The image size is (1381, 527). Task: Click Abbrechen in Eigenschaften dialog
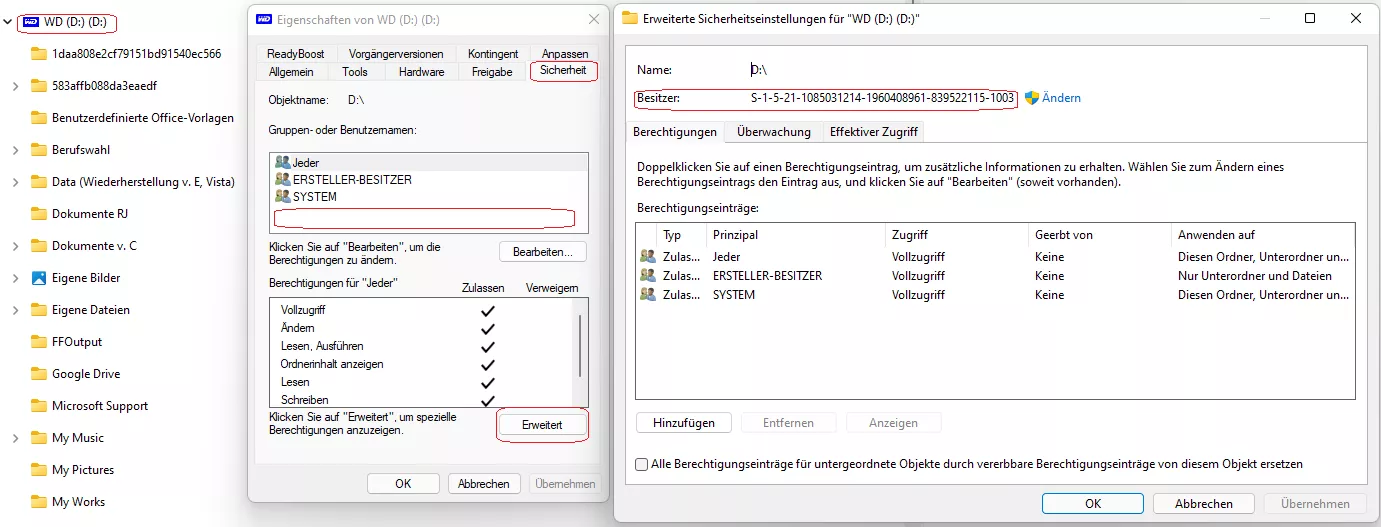click(x=484, y=483)
